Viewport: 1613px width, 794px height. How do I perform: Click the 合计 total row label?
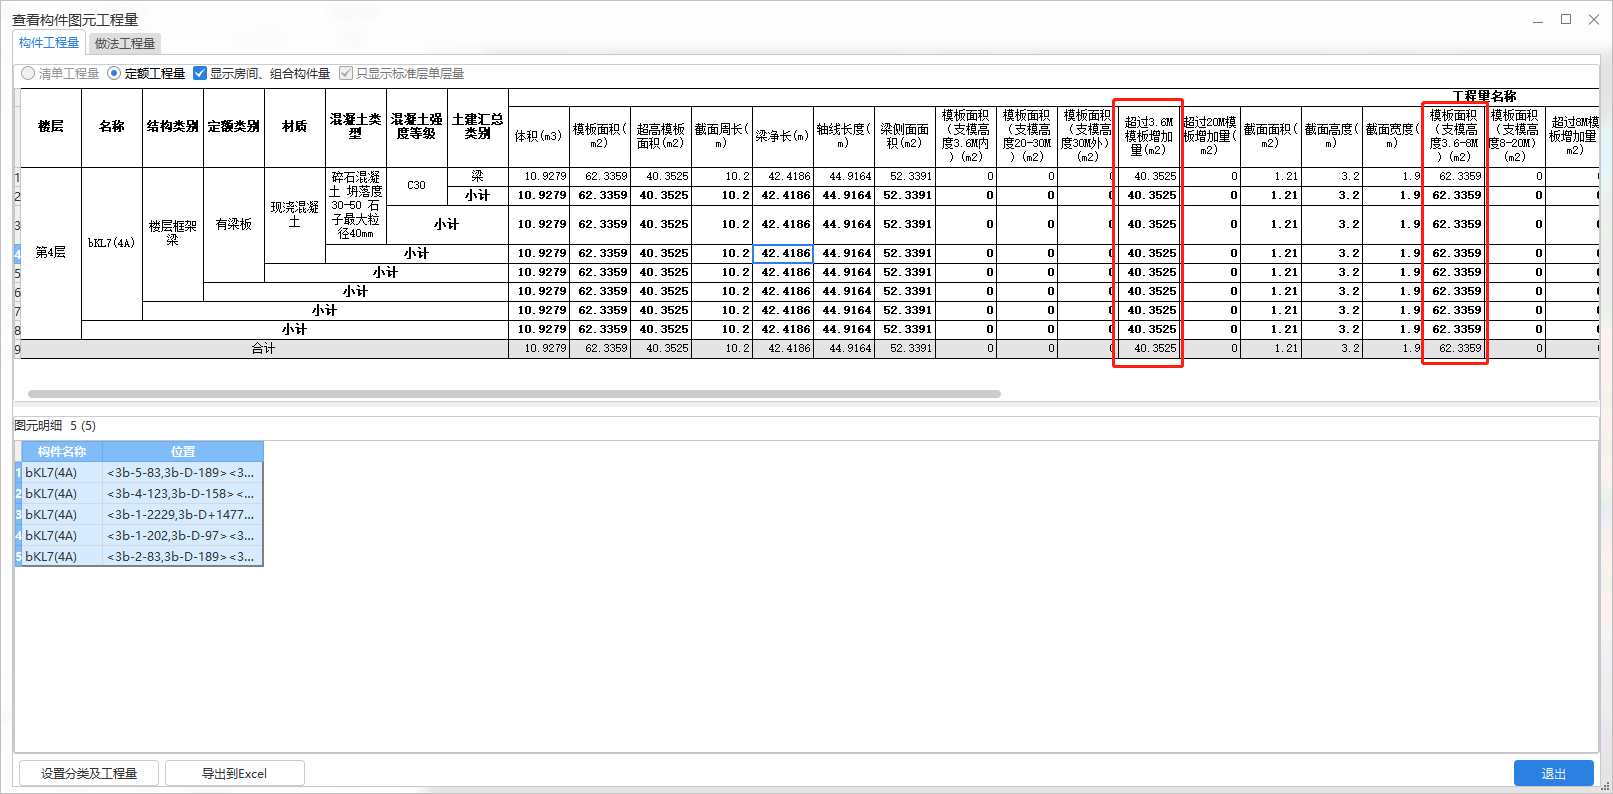[x=264, y=349]
